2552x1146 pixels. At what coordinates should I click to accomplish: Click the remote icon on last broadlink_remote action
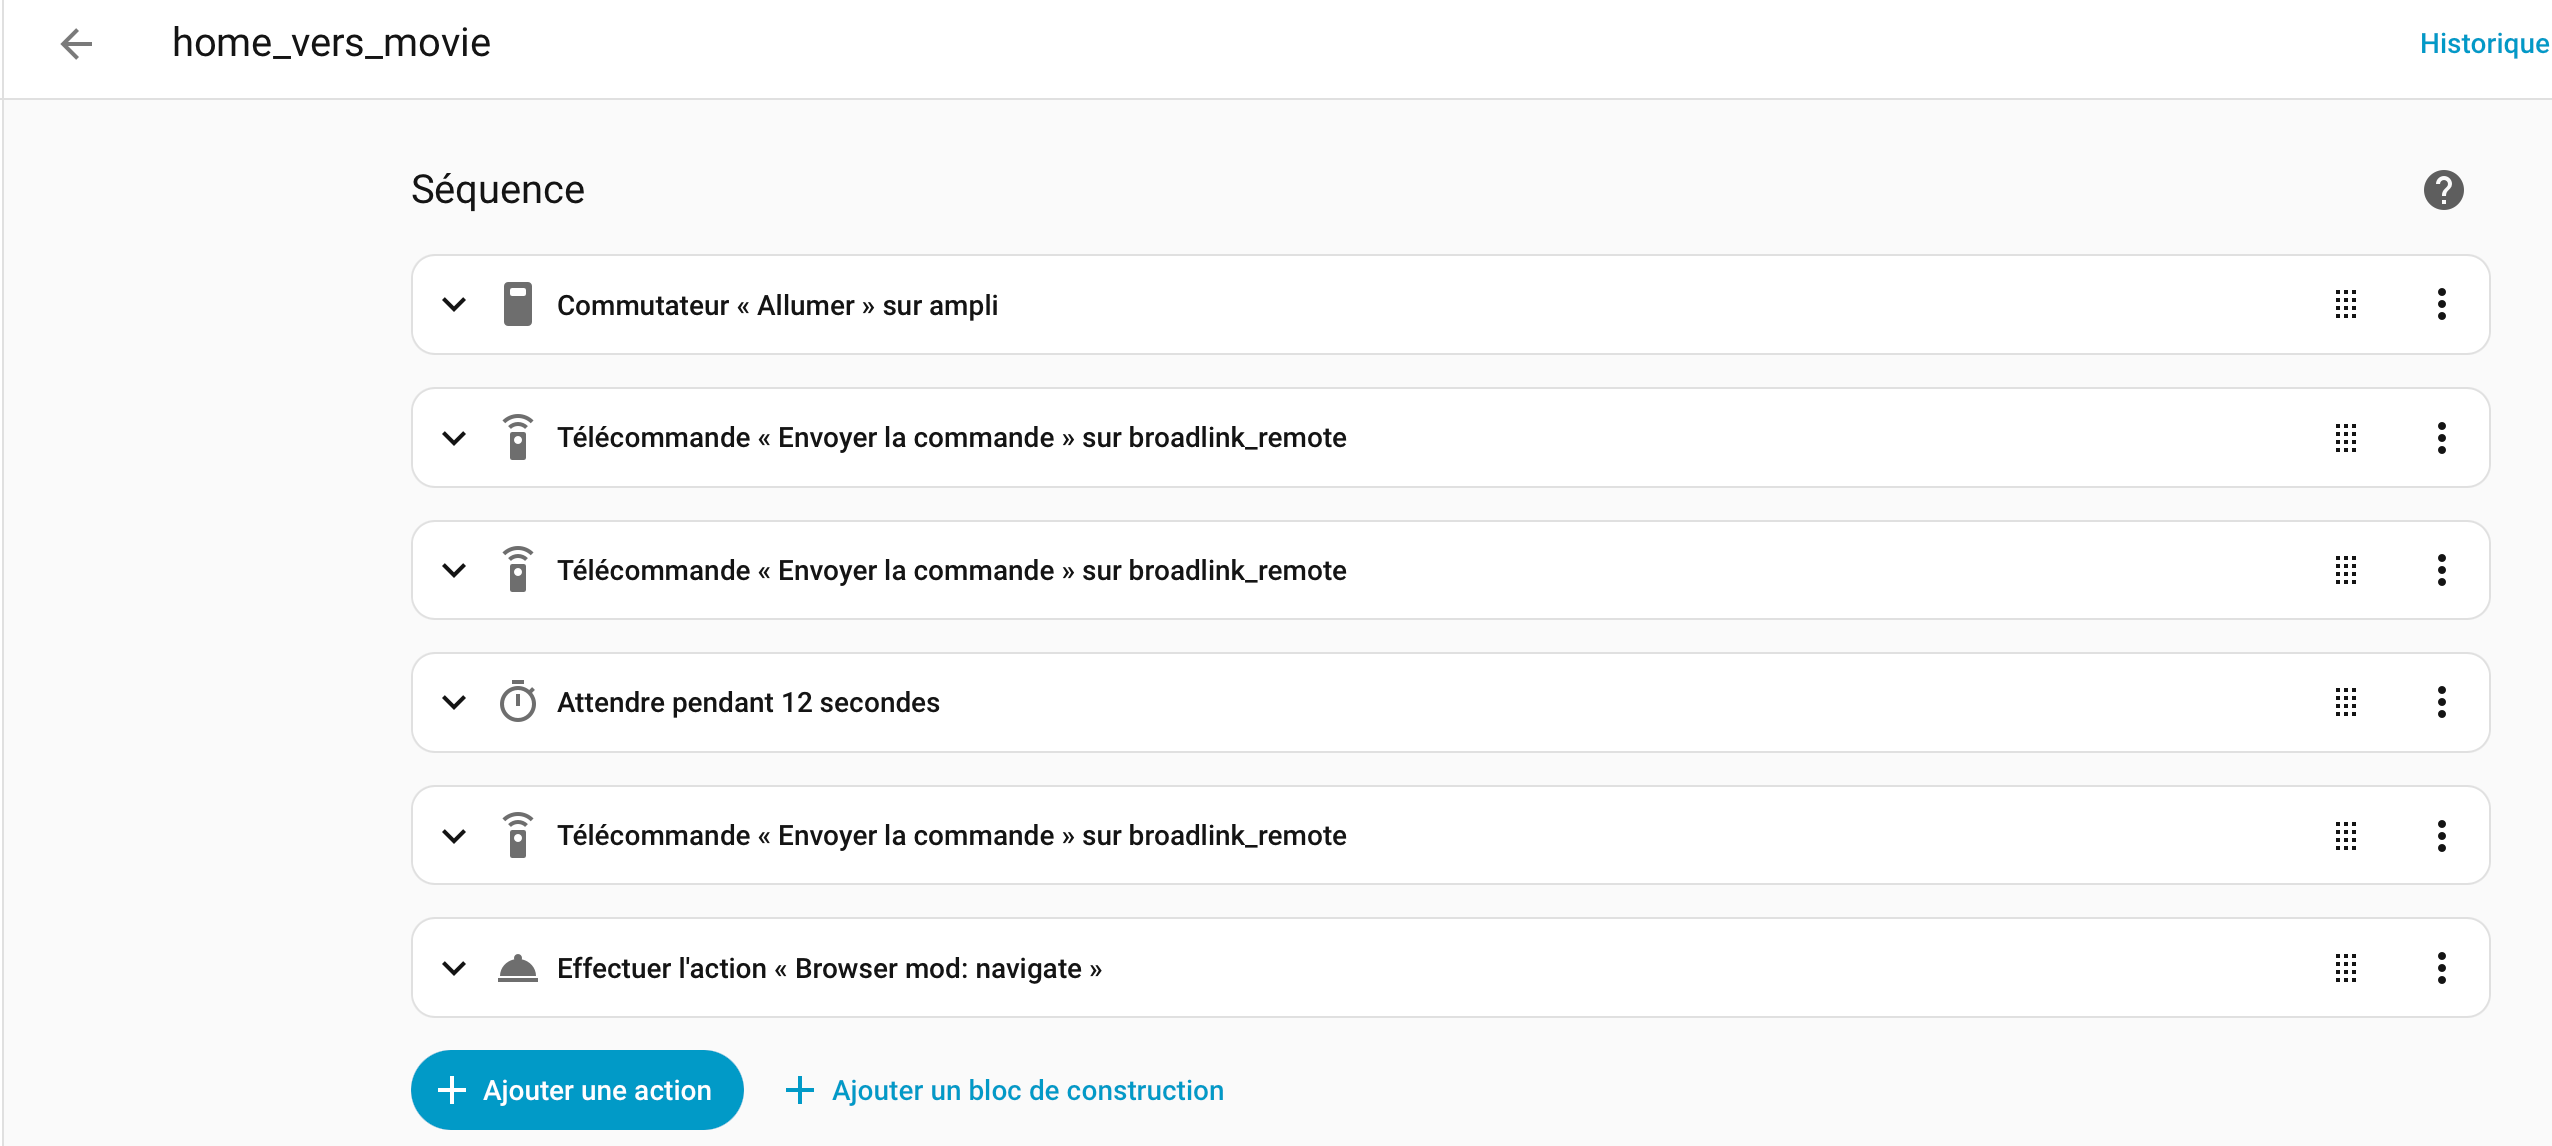(x=517, y=835)
